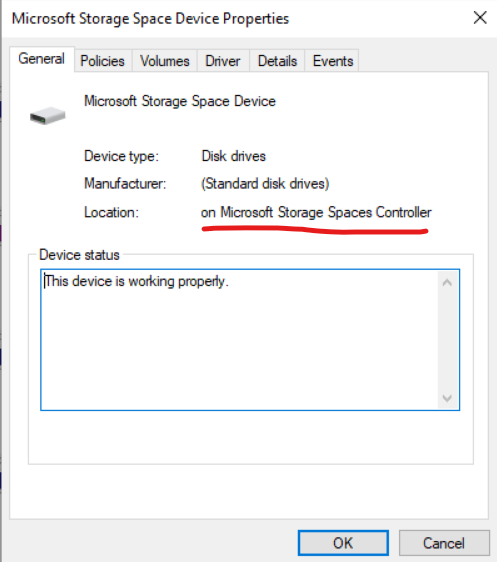Switch to the Policies tab

point(102,61)
